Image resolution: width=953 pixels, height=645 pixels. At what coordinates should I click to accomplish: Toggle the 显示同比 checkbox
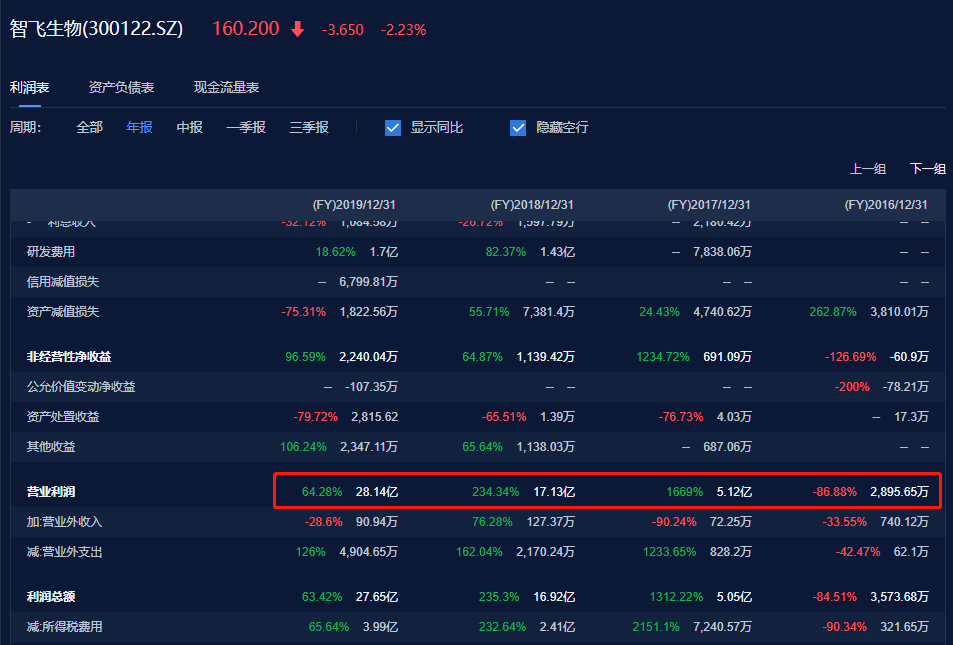click(x=393, y=128)
